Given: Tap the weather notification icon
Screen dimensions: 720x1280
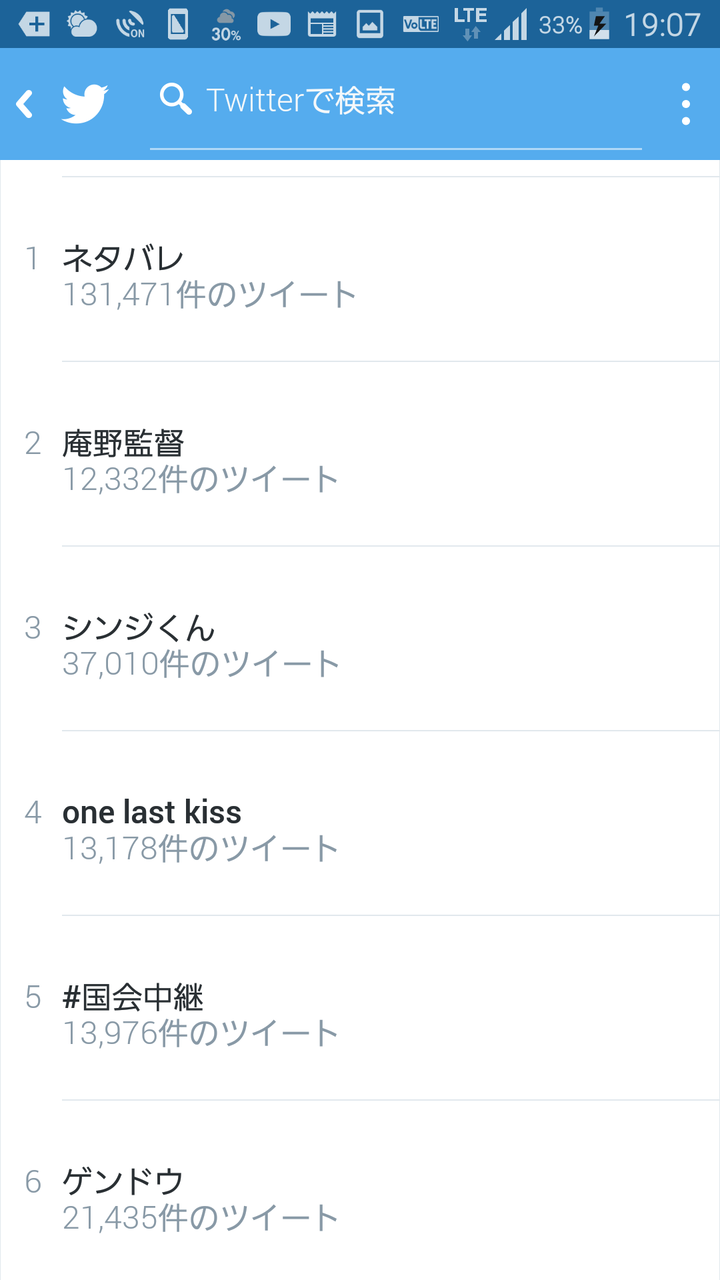Looking at the screenshot, I should tap(82, 24).
